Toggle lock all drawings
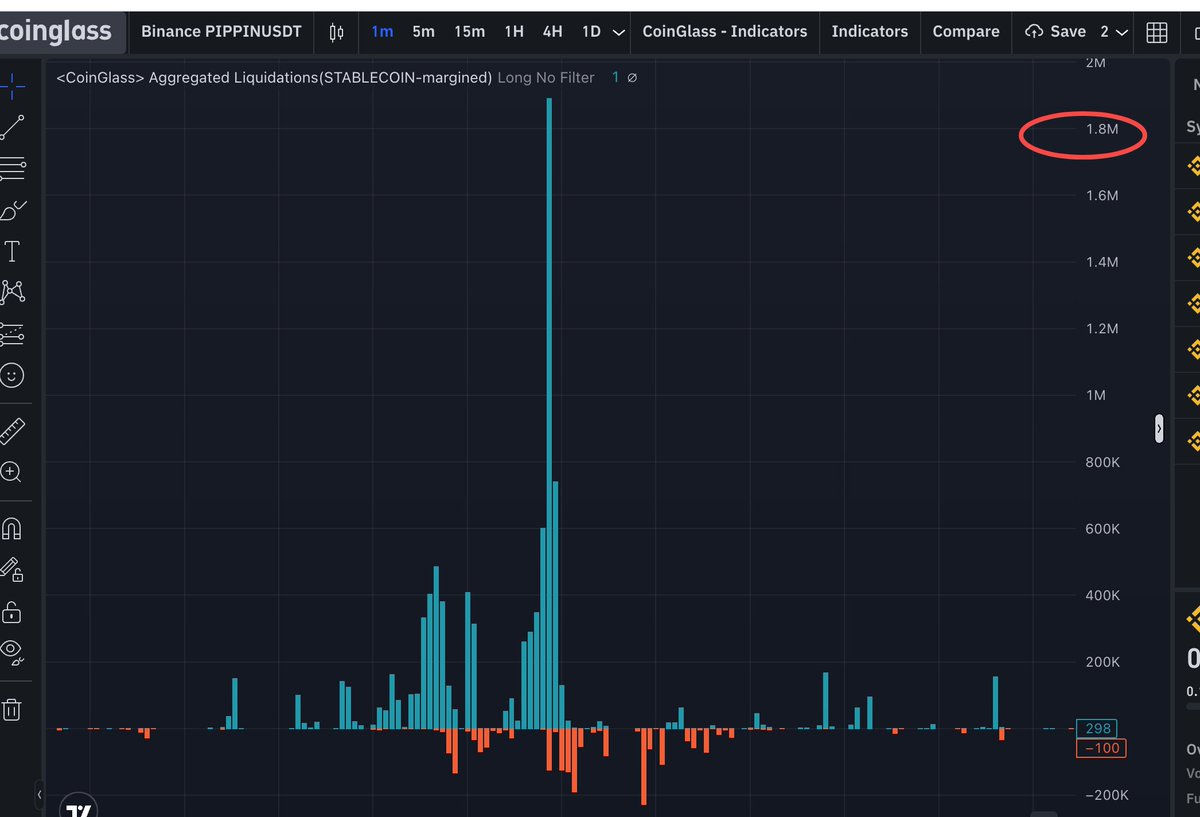The image size is (1200, 817). point(12,612)
